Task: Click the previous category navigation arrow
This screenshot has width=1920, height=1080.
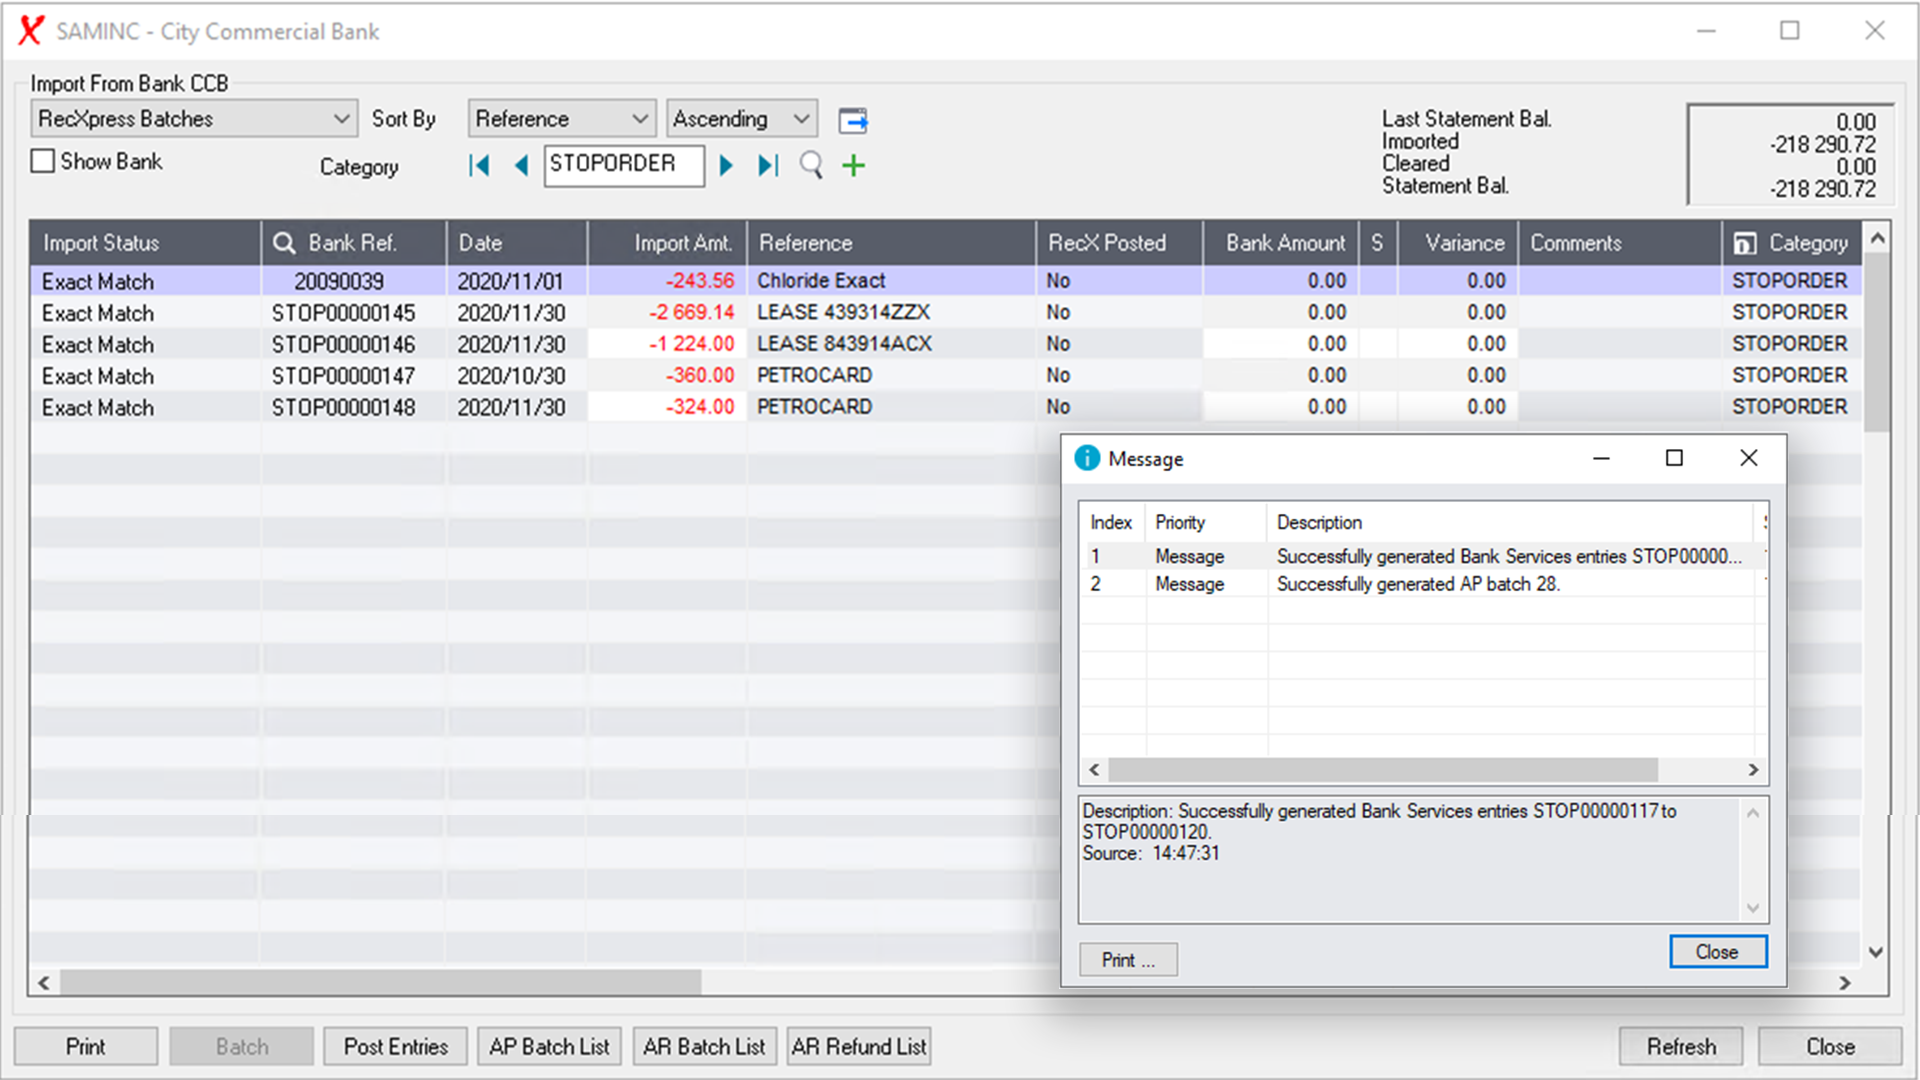Action: [x=521, y=166]
